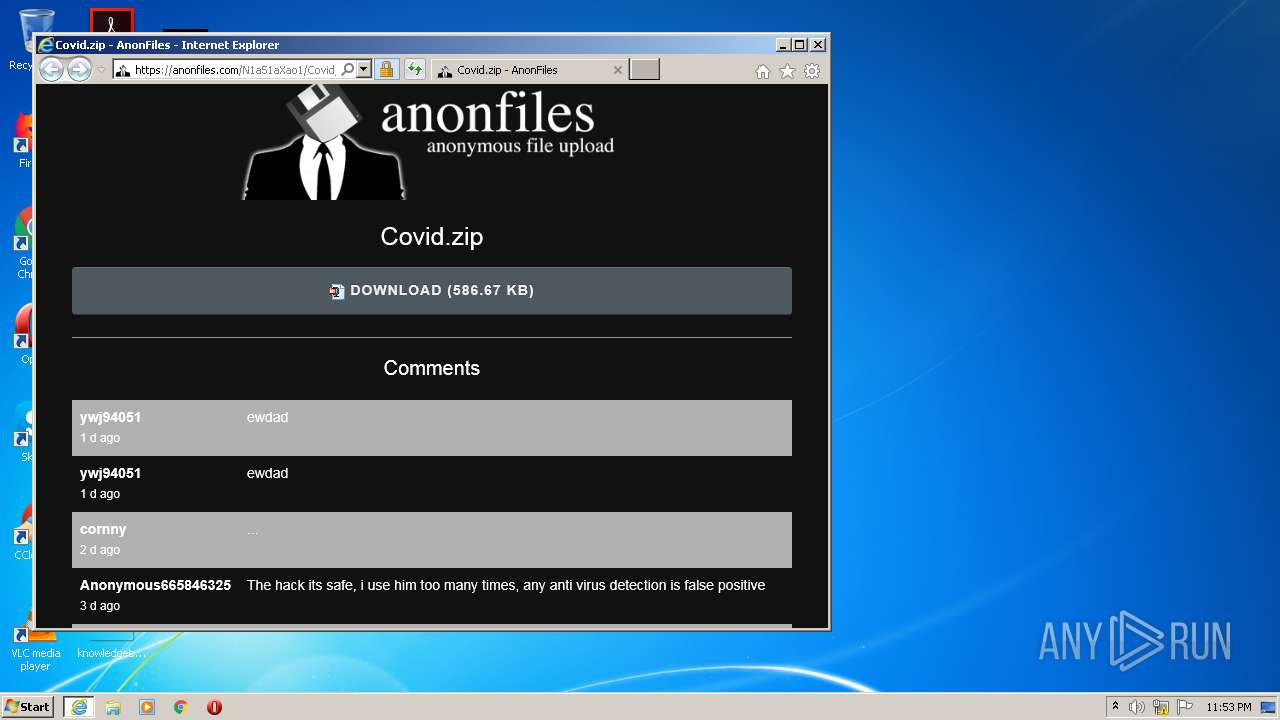Go forward with the browser forward arrow
The width and height of the screenshot is (1280, 720).
[79, 70]
